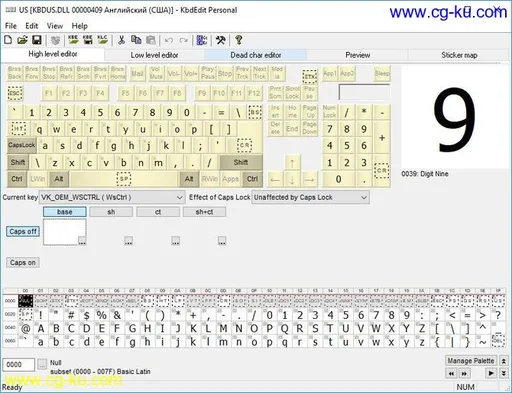Click the F5 function key
This screenshot has width=512, height=393.
click(x=125, y=93)
